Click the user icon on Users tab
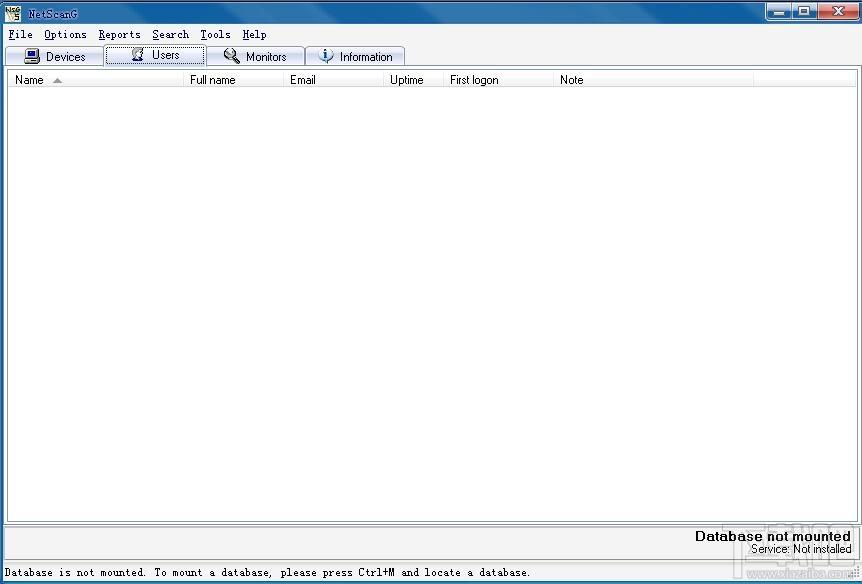This screenshot has width=862, height=584. coord(138,54)
